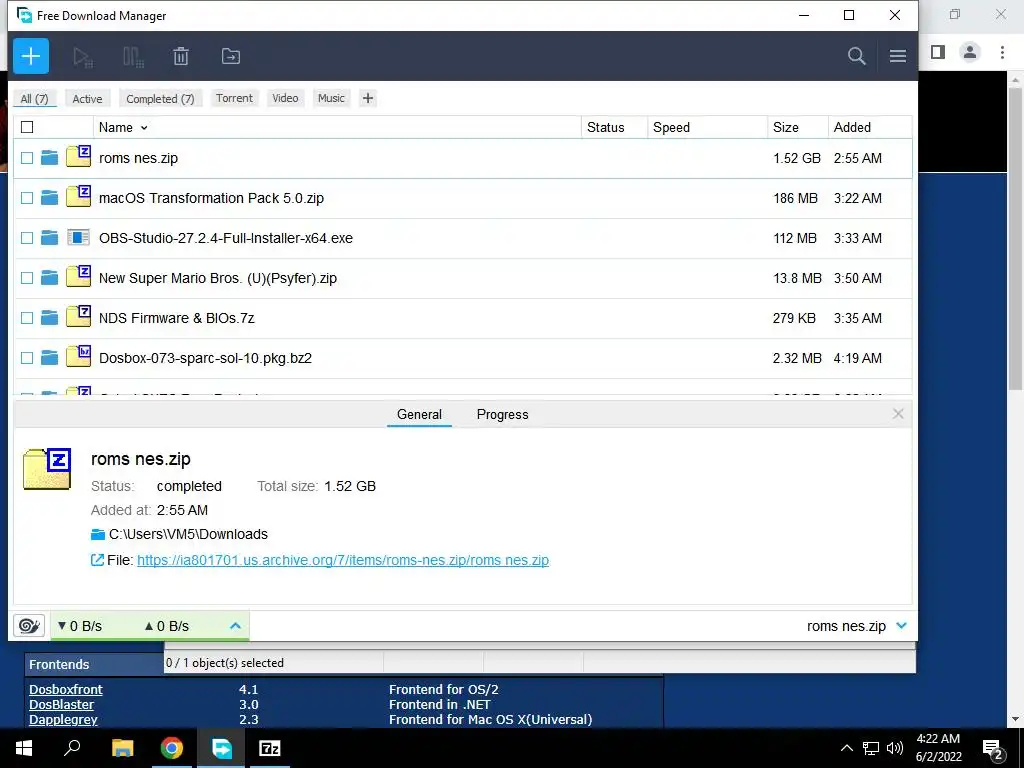
Task: Click the zip file icon of roms nes.zip row
Action: tap(78, 157)
